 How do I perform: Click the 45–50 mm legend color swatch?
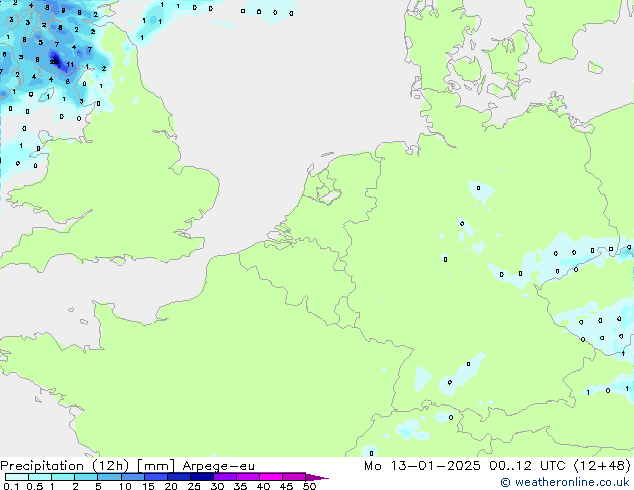(x=294, y=477)
